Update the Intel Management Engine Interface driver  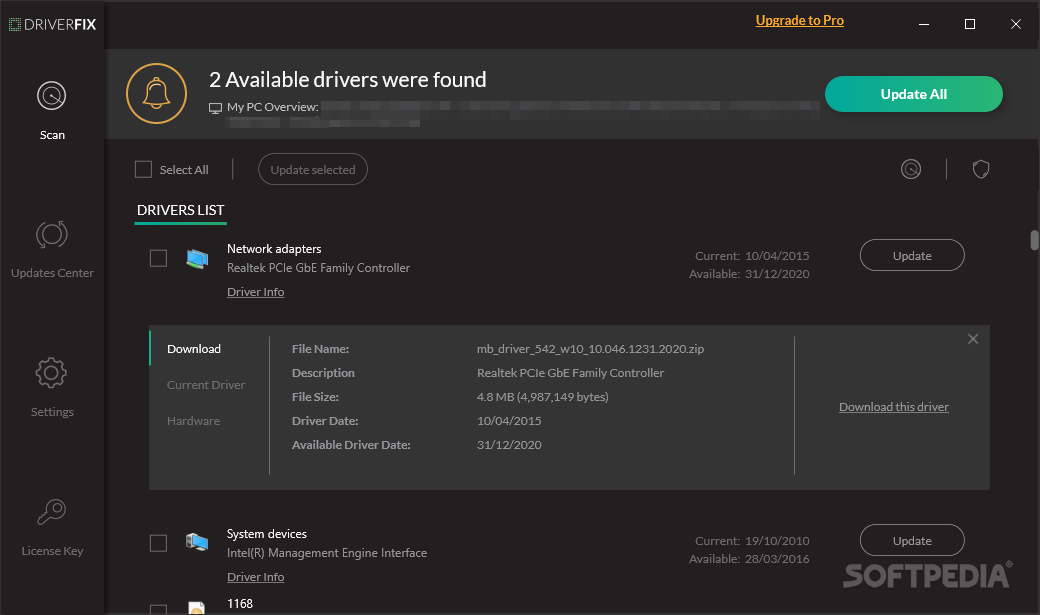[x=912, y=541]
